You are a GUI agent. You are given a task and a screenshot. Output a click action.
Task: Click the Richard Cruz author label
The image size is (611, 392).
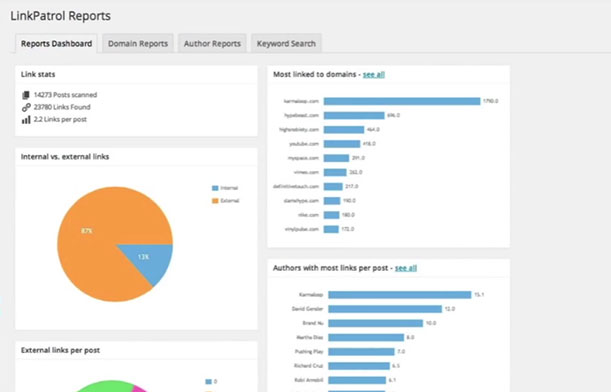tap(309, 366)
